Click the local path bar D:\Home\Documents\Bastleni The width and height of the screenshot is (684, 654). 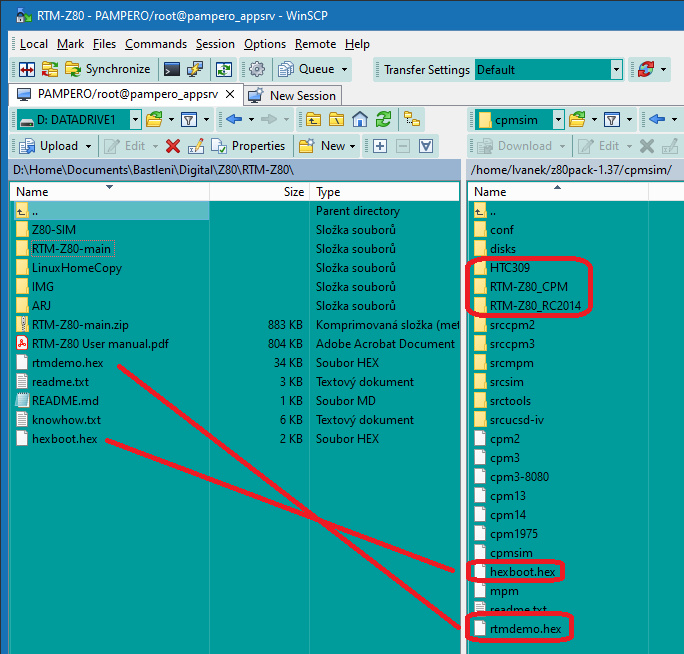coord(235,170)
